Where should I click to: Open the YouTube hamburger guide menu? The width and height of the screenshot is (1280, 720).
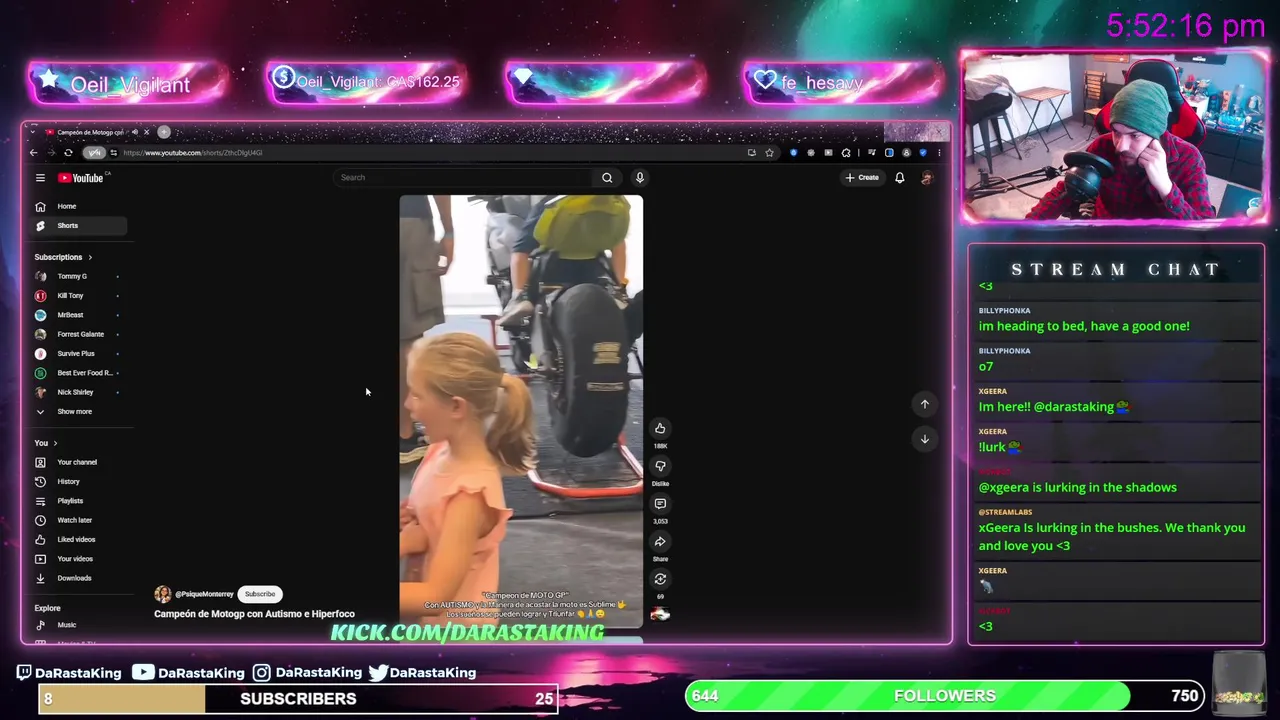40,178
